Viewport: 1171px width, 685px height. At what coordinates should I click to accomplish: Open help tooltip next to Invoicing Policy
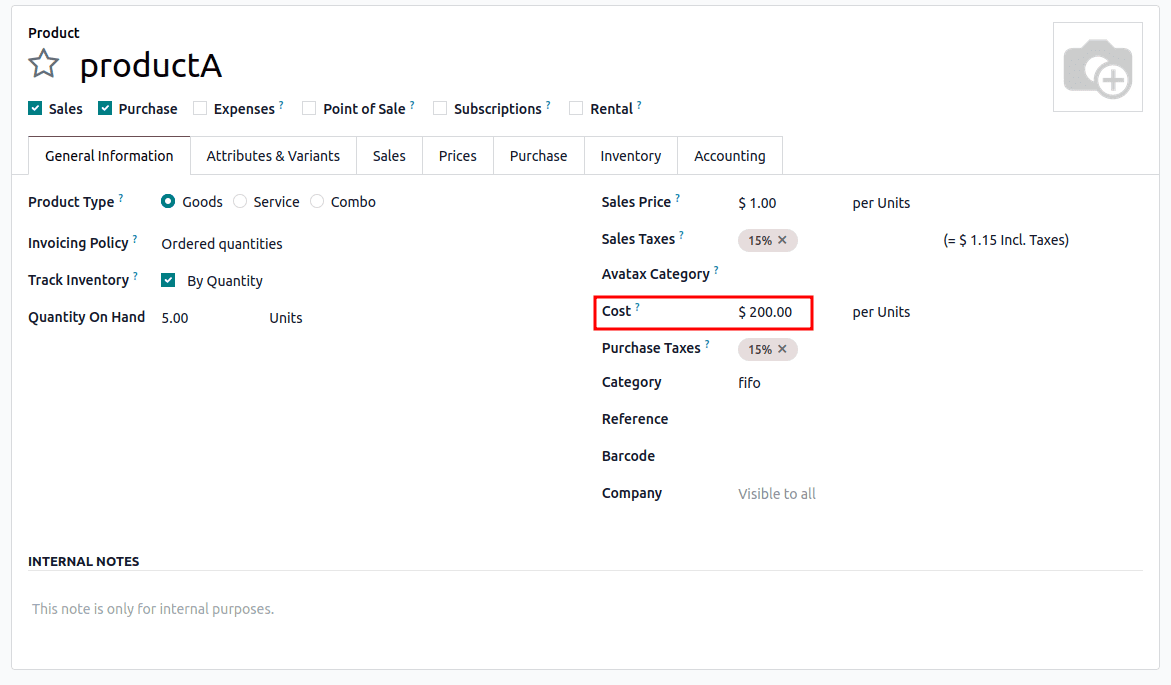(135, 239)
